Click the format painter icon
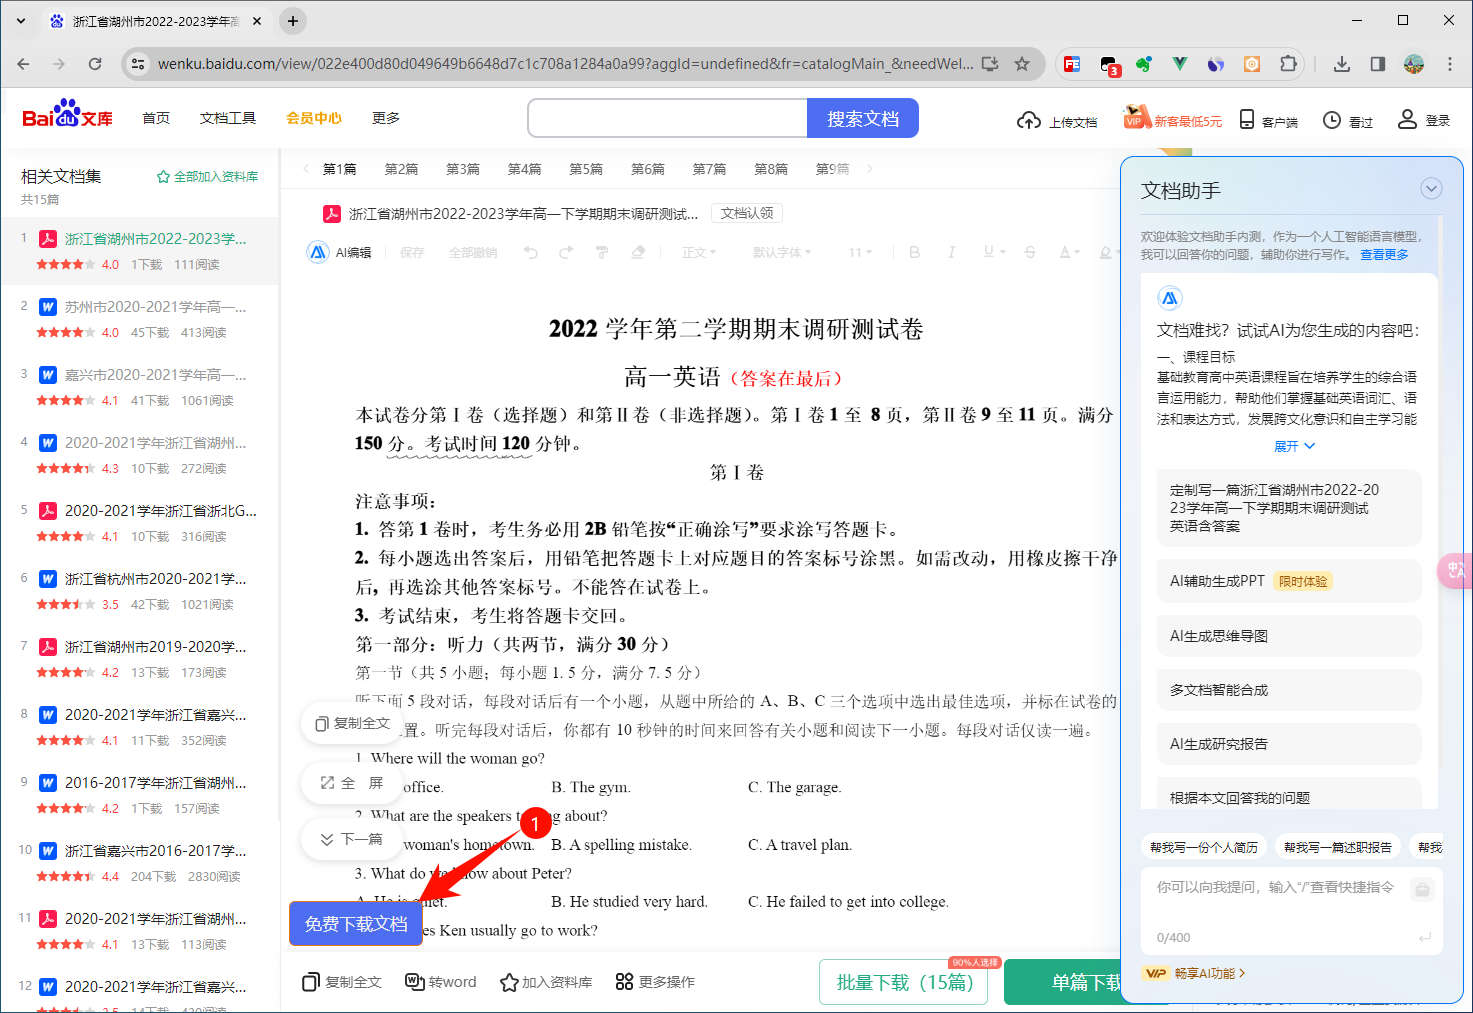The width and height of the screenshot is (1473, 1013). (x=602, y=252)
